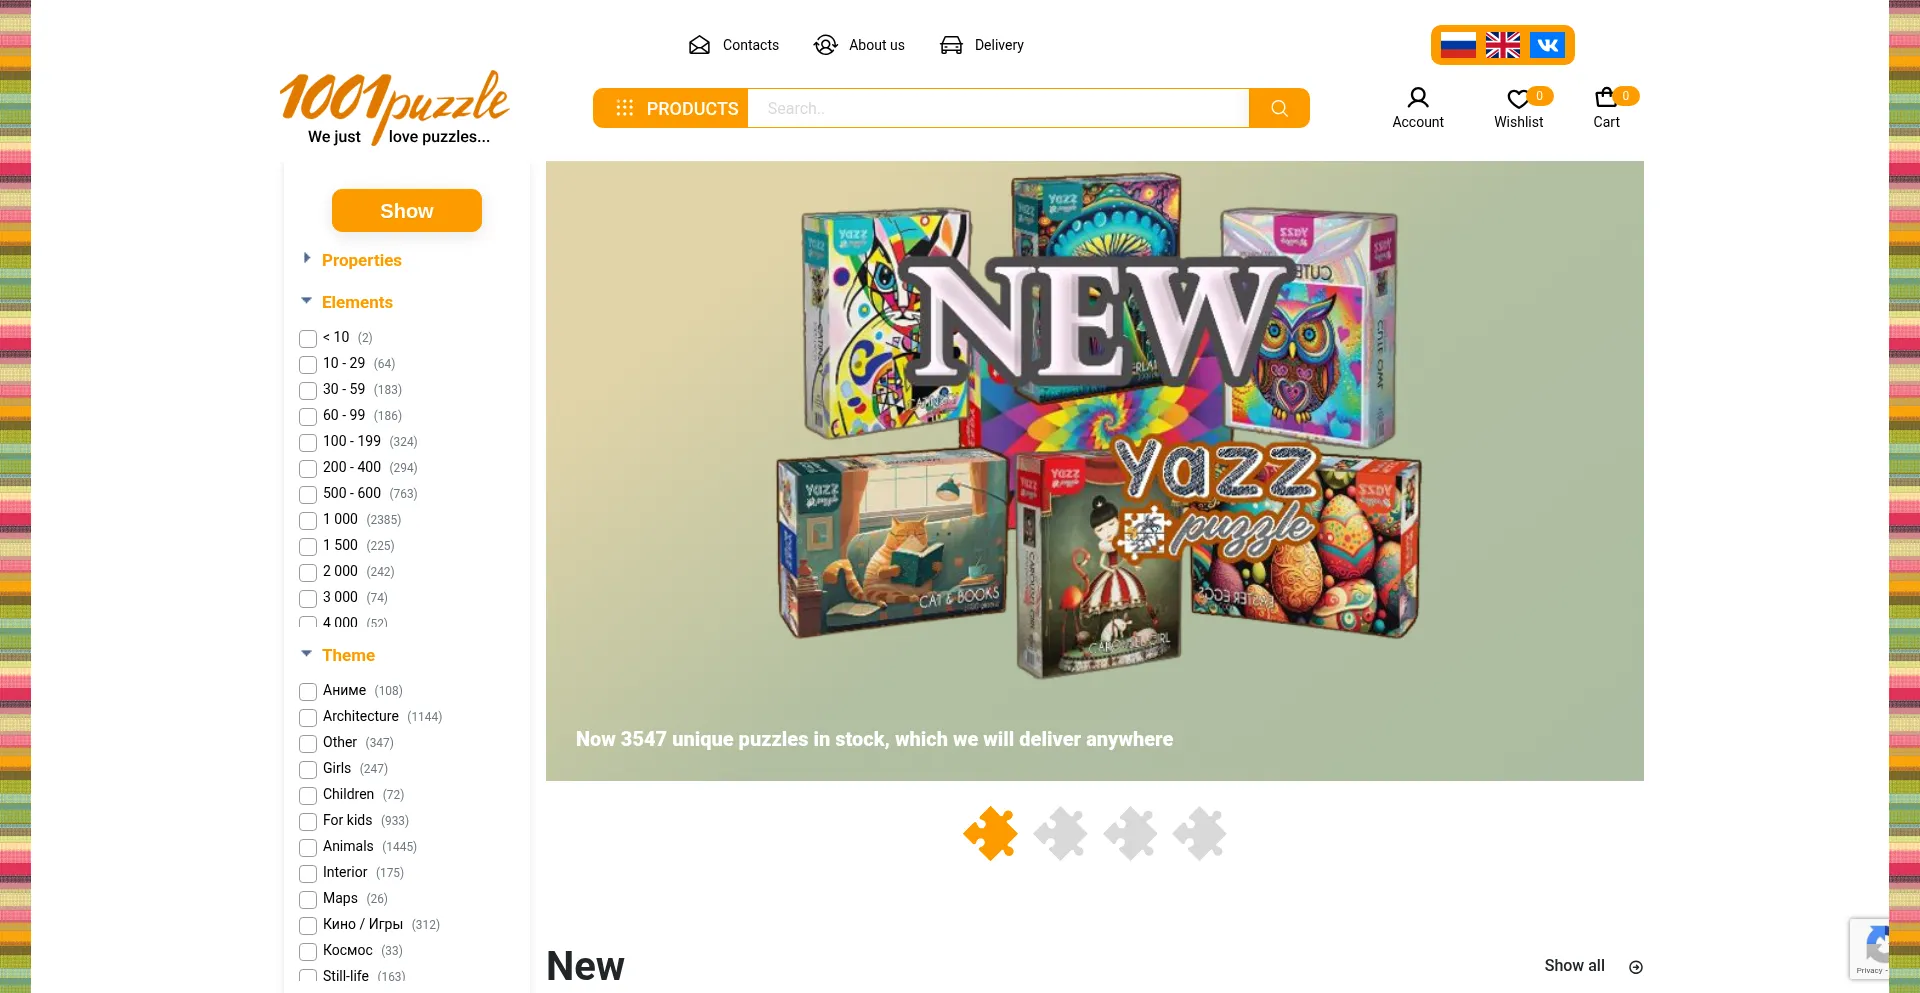Image resolution: width=1920 pixels, height=993 pixels.
Task: Open the VK social network icon
Action: (x=1547, y=45)
